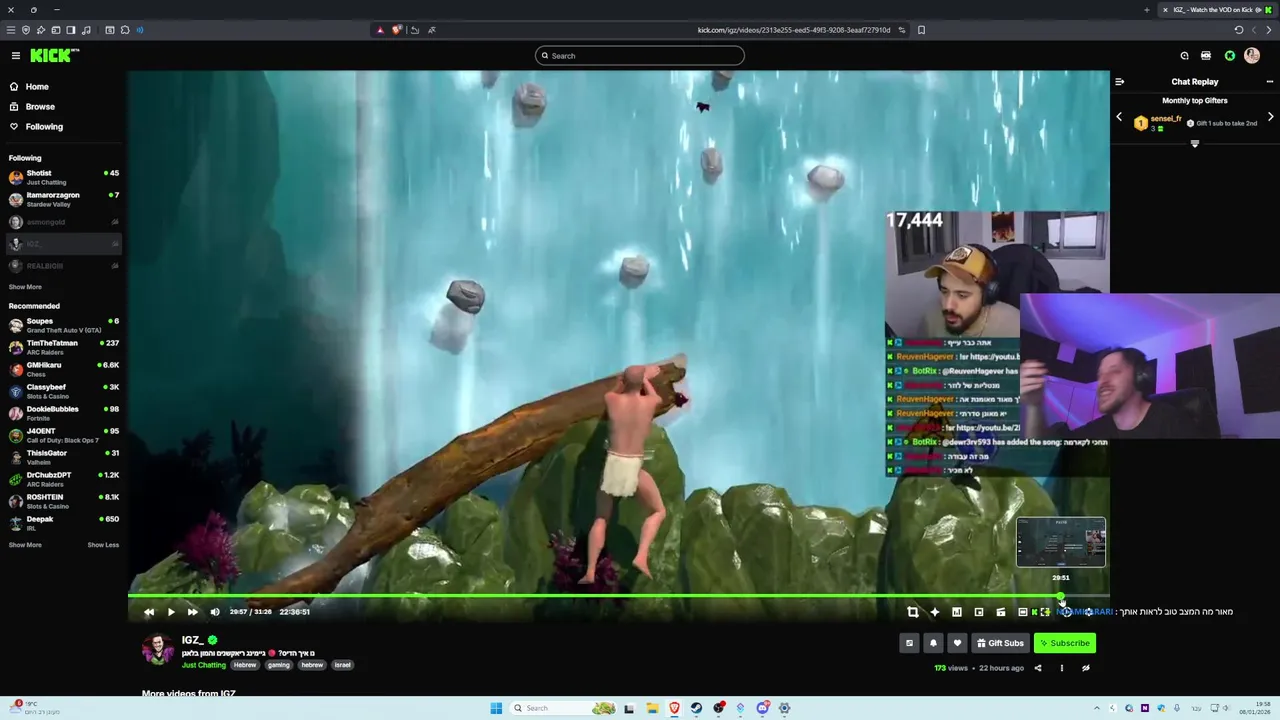Select the gaming tag
The height and width of the screenshot is (720, 1280).
(x=279, y=665)
